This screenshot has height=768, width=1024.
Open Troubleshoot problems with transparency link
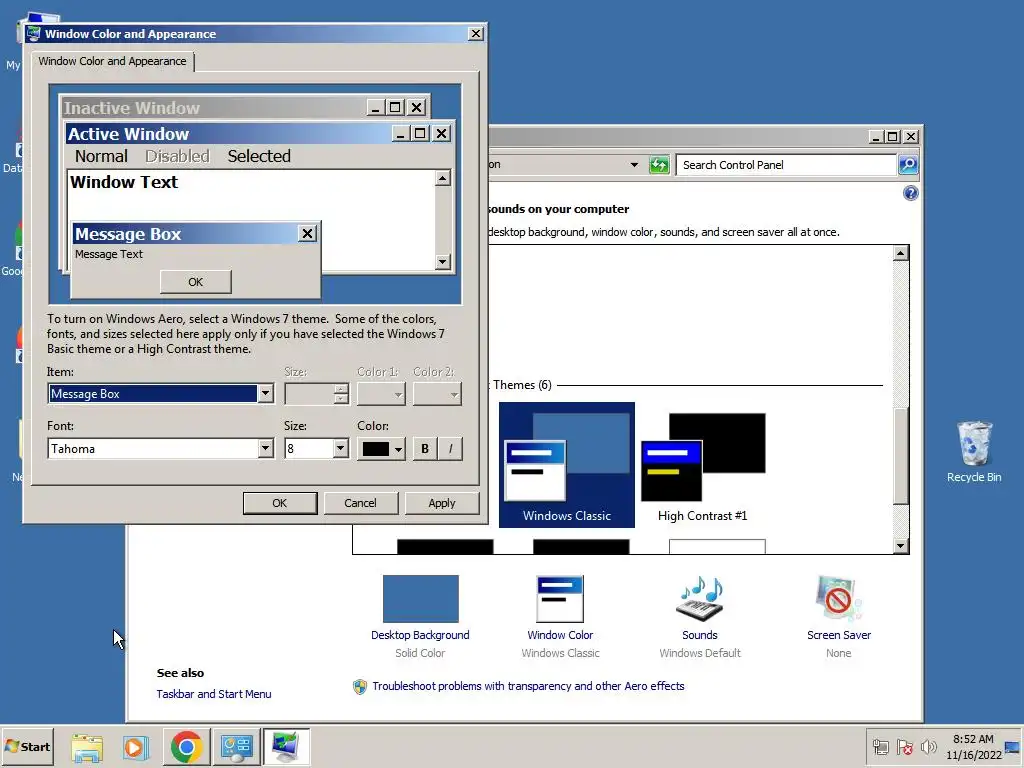pos(528,686)
